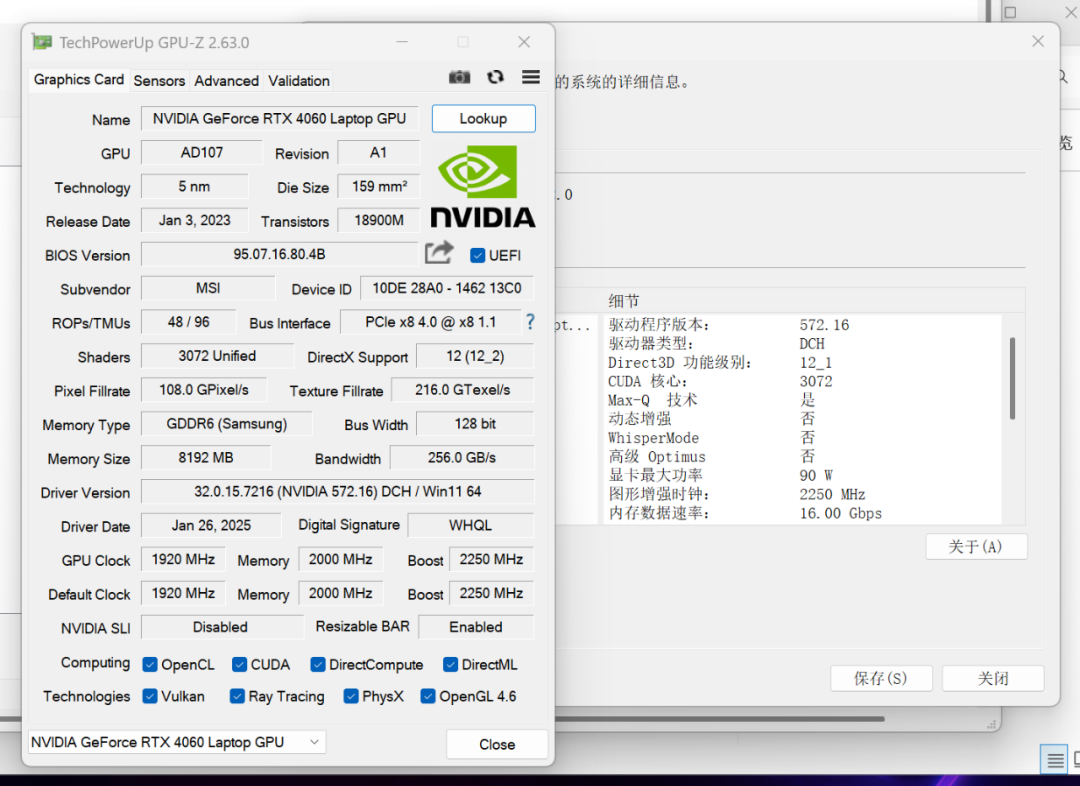Toggle the CUDA checkbox

[x=239, y=665]
